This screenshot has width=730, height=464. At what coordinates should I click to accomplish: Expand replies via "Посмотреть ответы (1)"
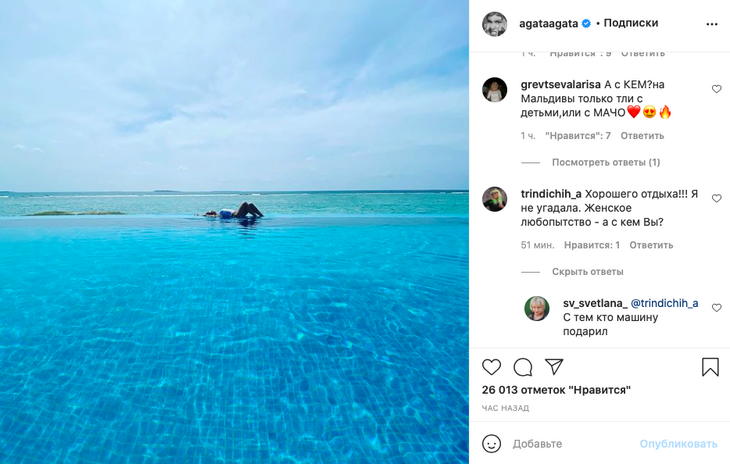606,162
